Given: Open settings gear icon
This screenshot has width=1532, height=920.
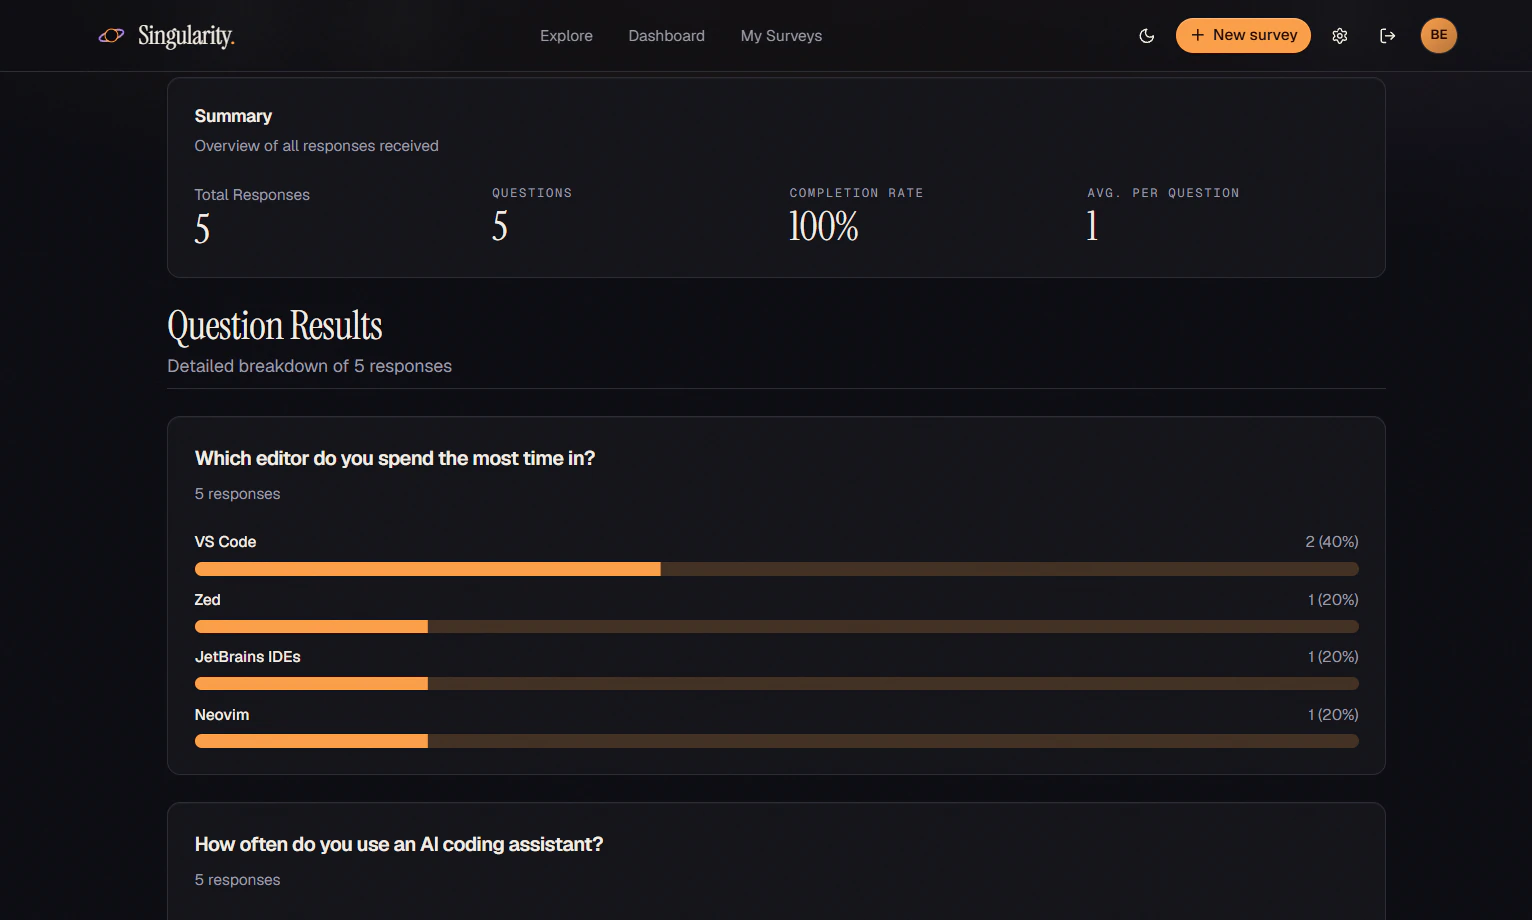Looking at the screenshot, I should [1340, 36].
